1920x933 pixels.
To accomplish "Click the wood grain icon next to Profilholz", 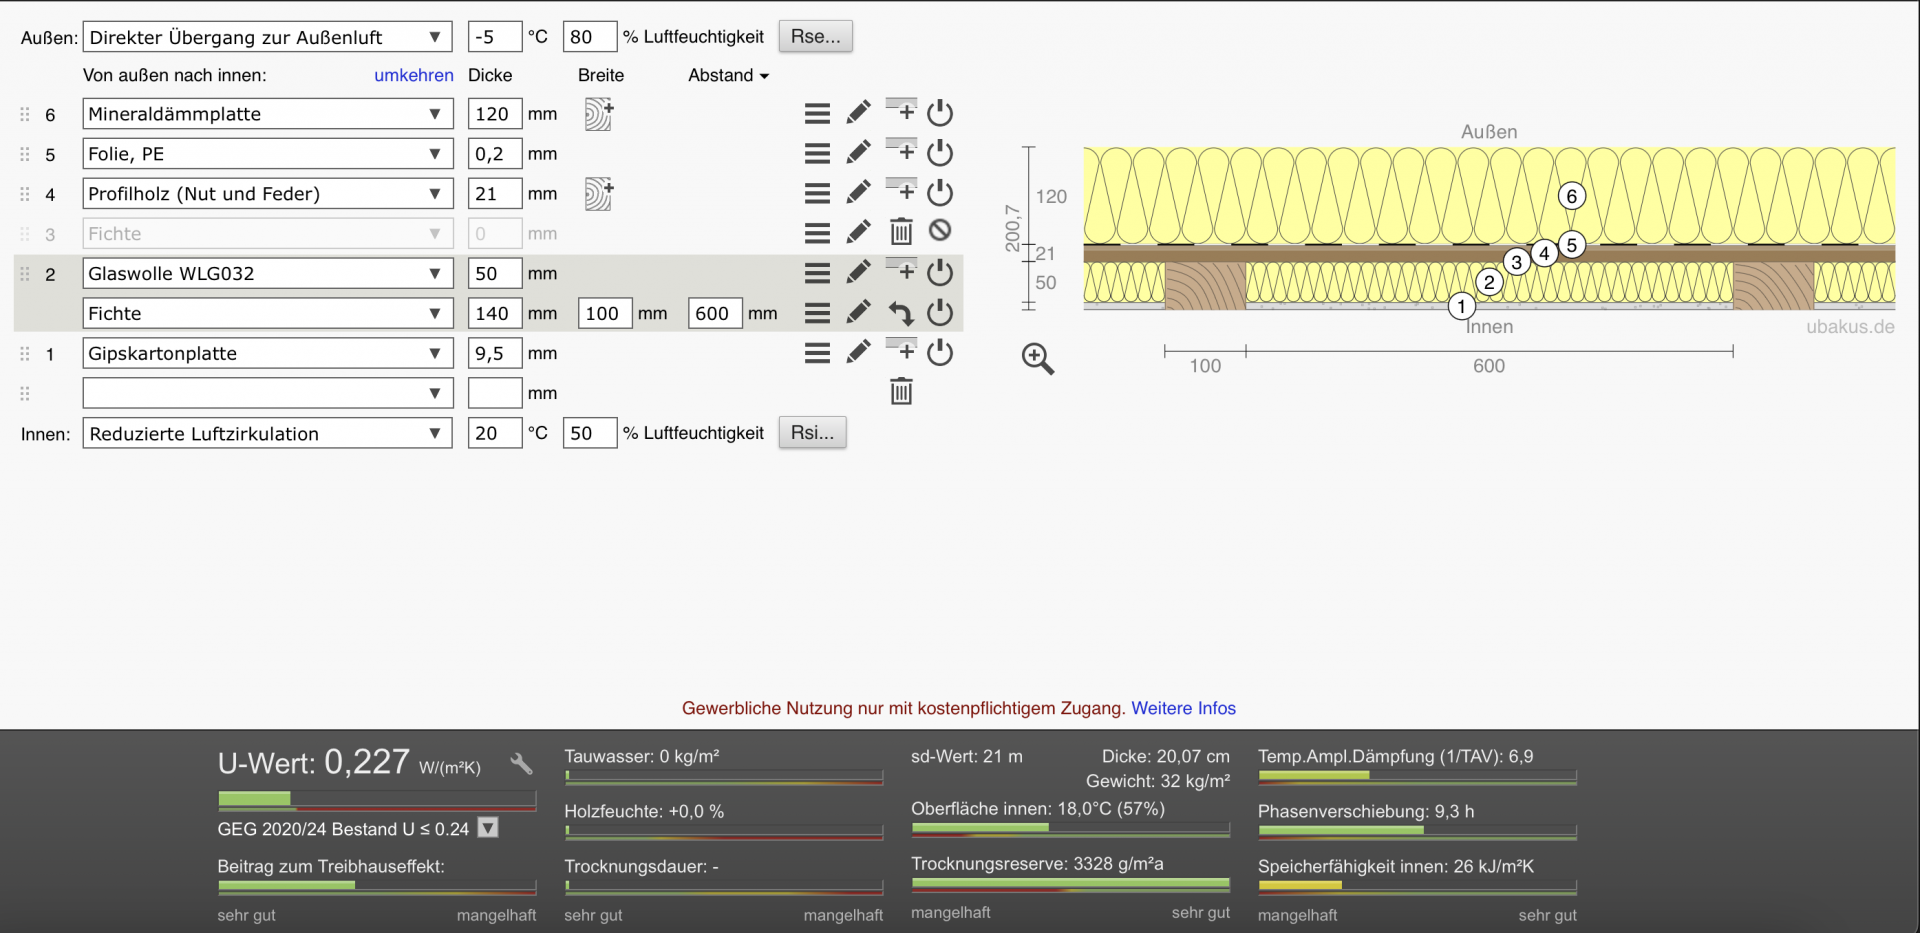I will [598, 194].
